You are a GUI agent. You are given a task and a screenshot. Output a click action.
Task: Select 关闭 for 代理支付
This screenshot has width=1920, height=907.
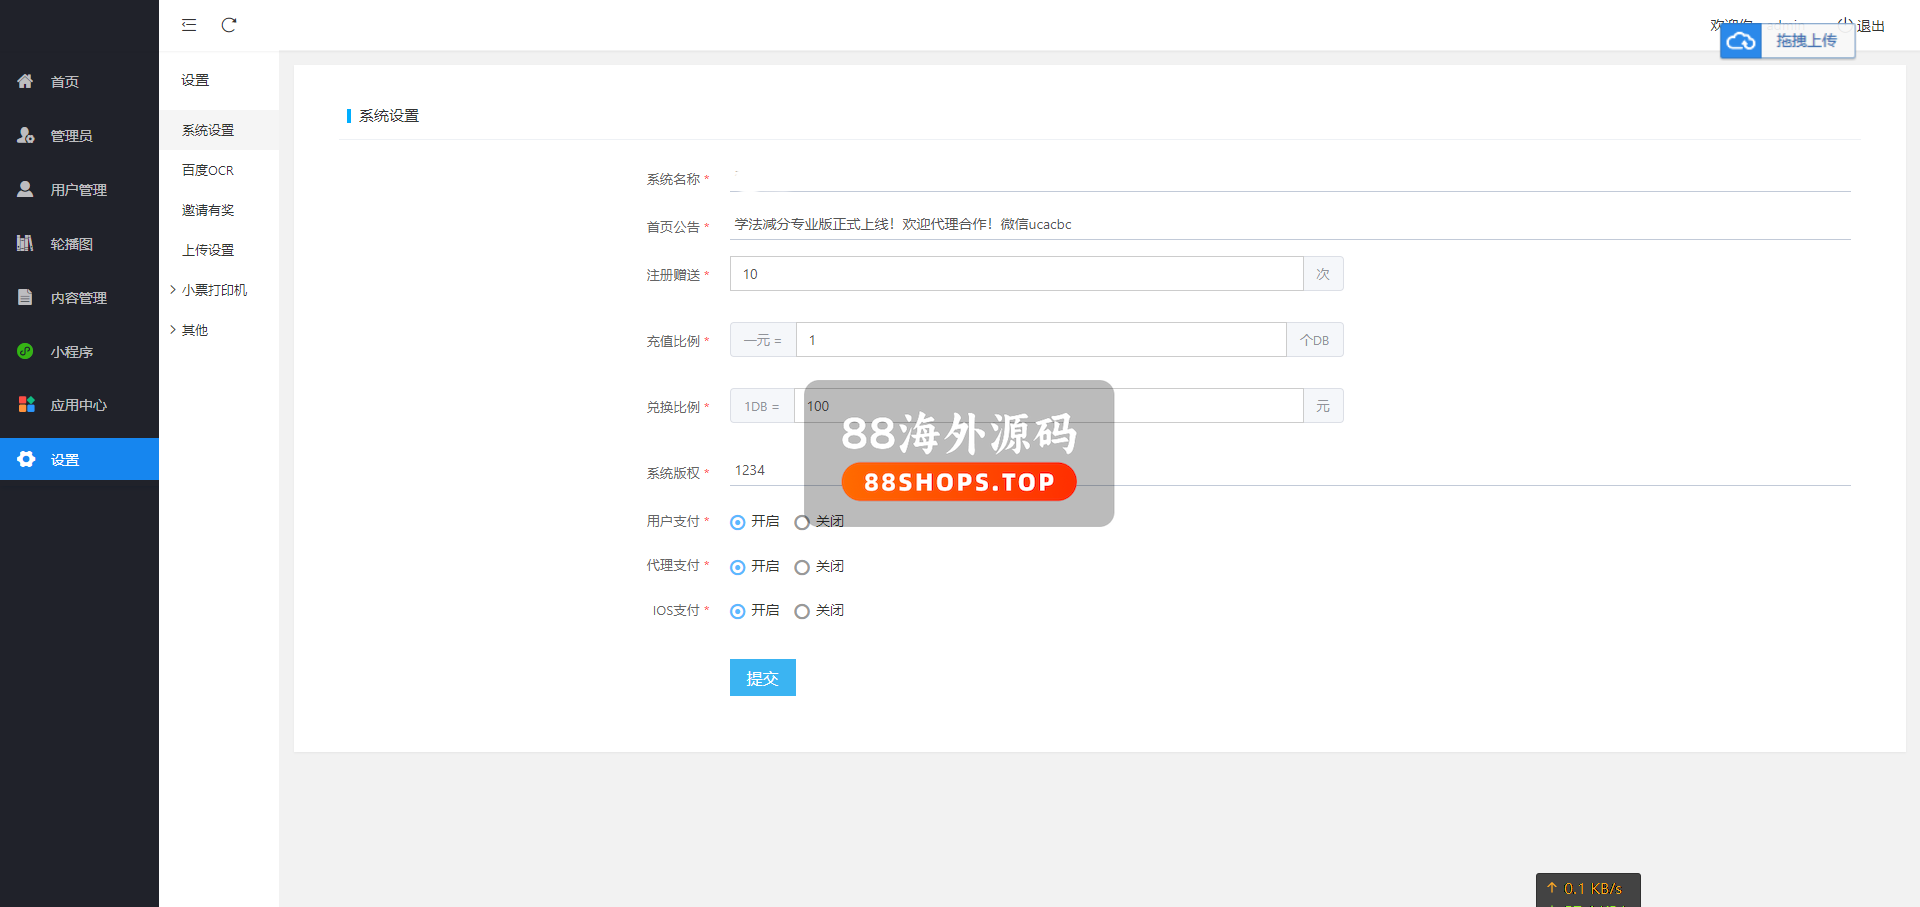[802, 567]
